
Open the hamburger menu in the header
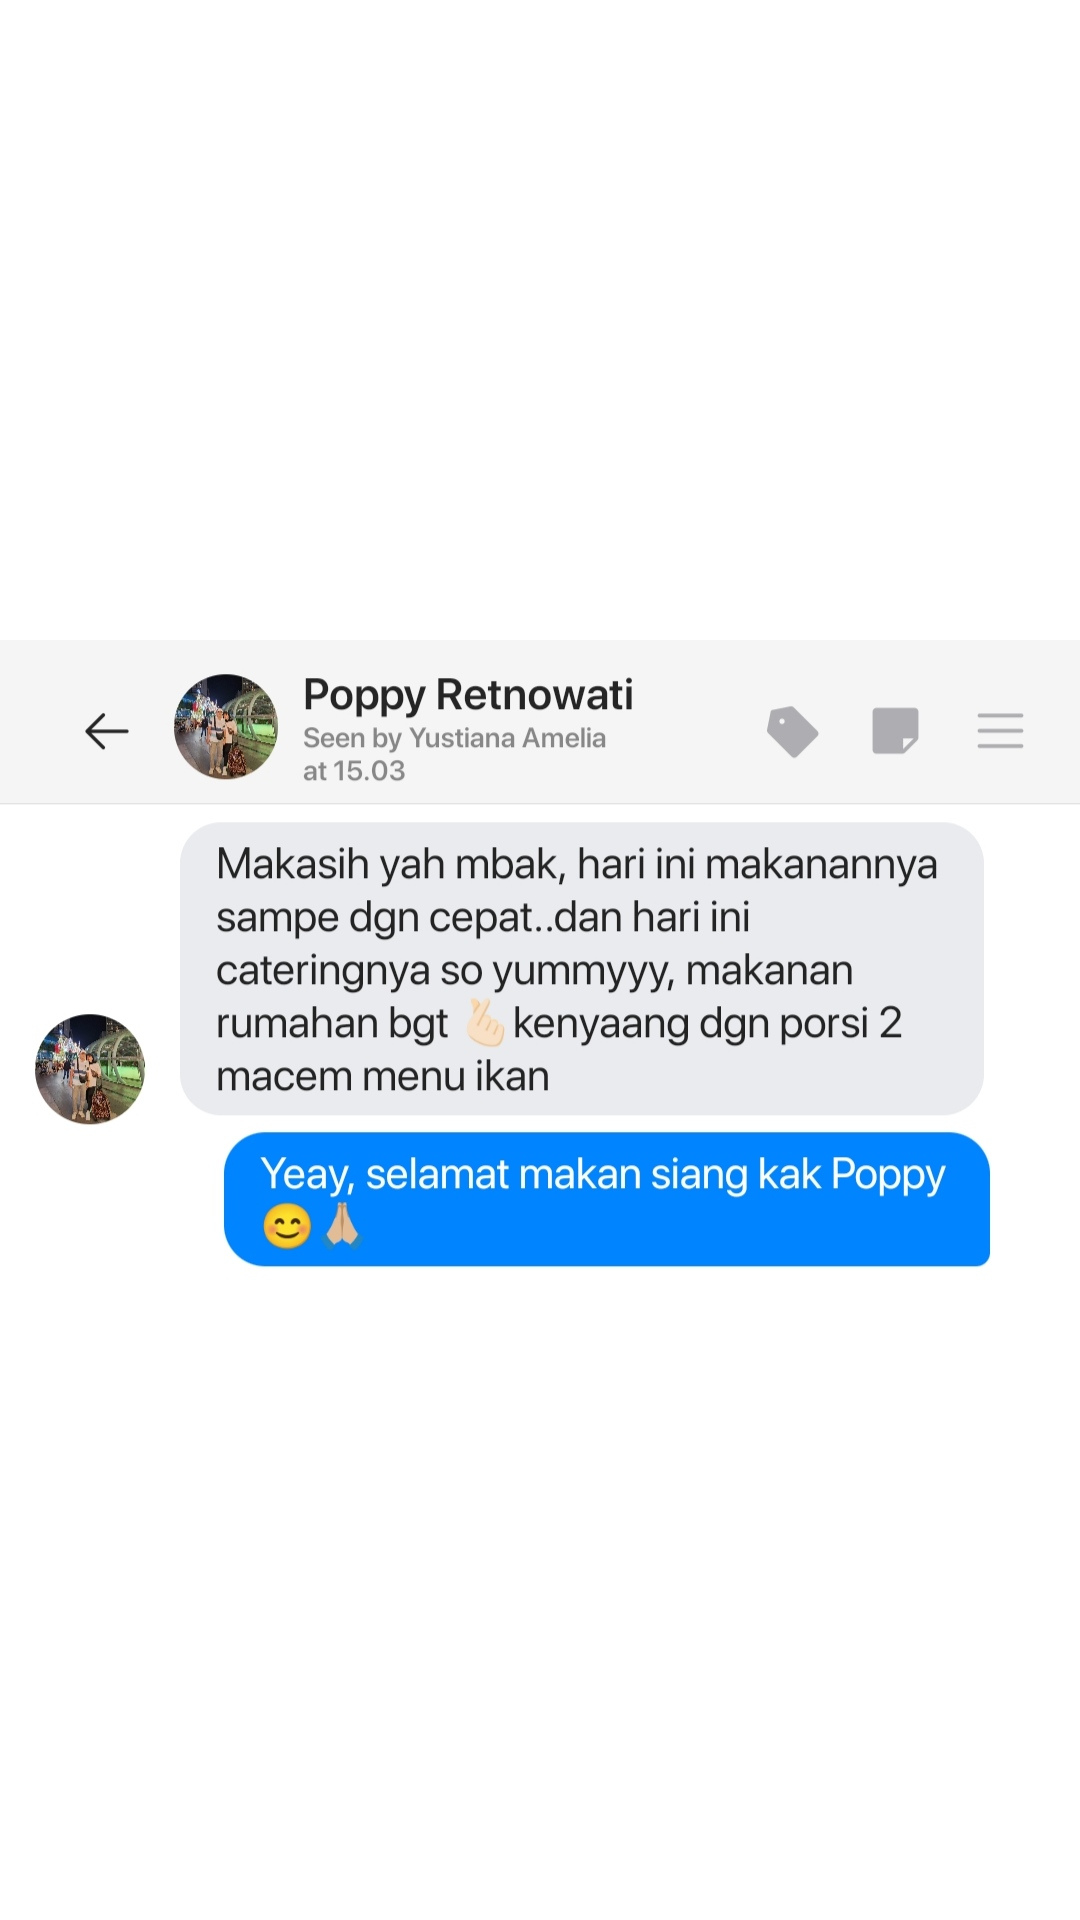tap(1000, 731)
